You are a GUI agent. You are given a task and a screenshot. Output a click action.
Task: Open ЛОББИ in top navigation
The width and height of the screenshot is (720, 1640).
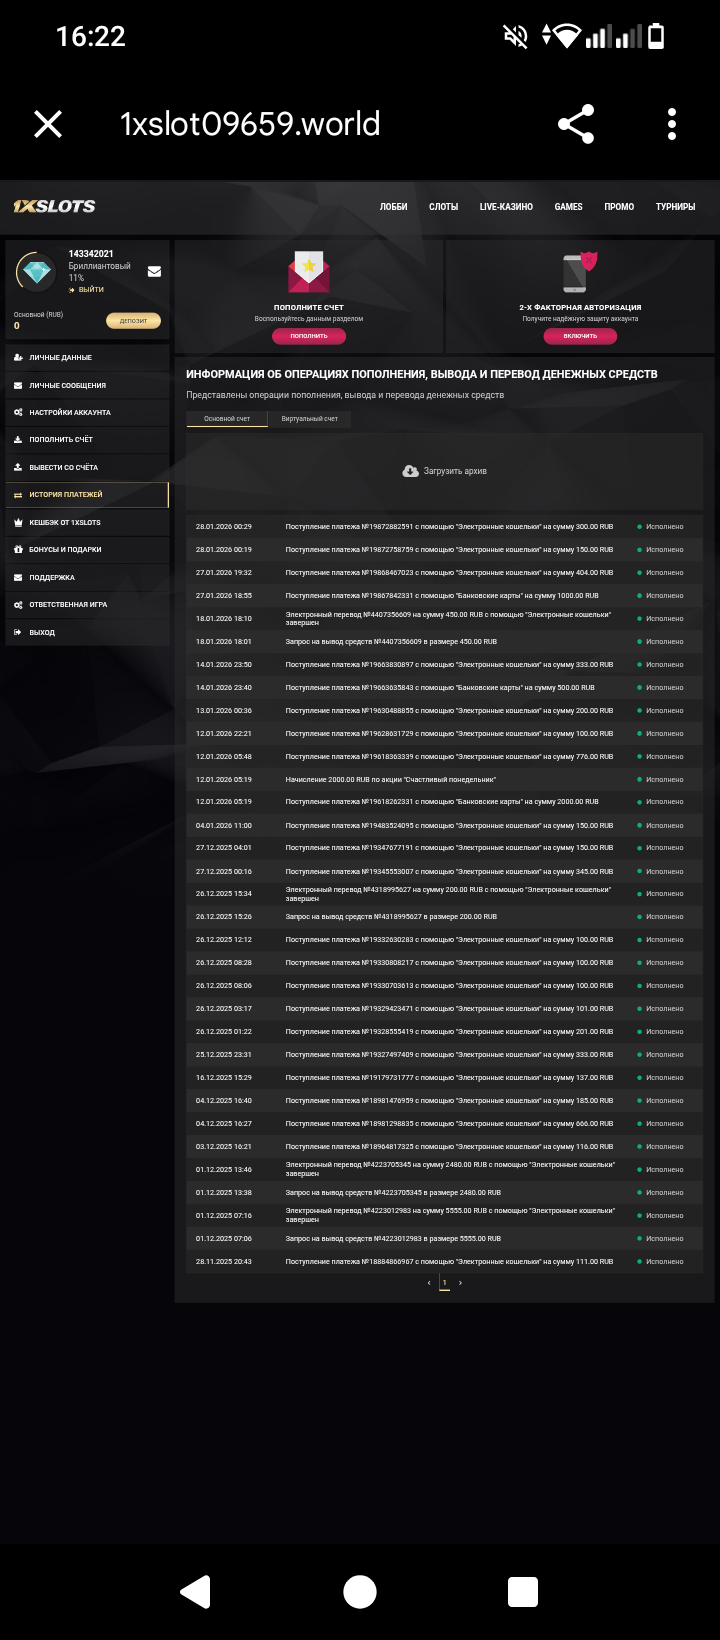click(394, 207)
